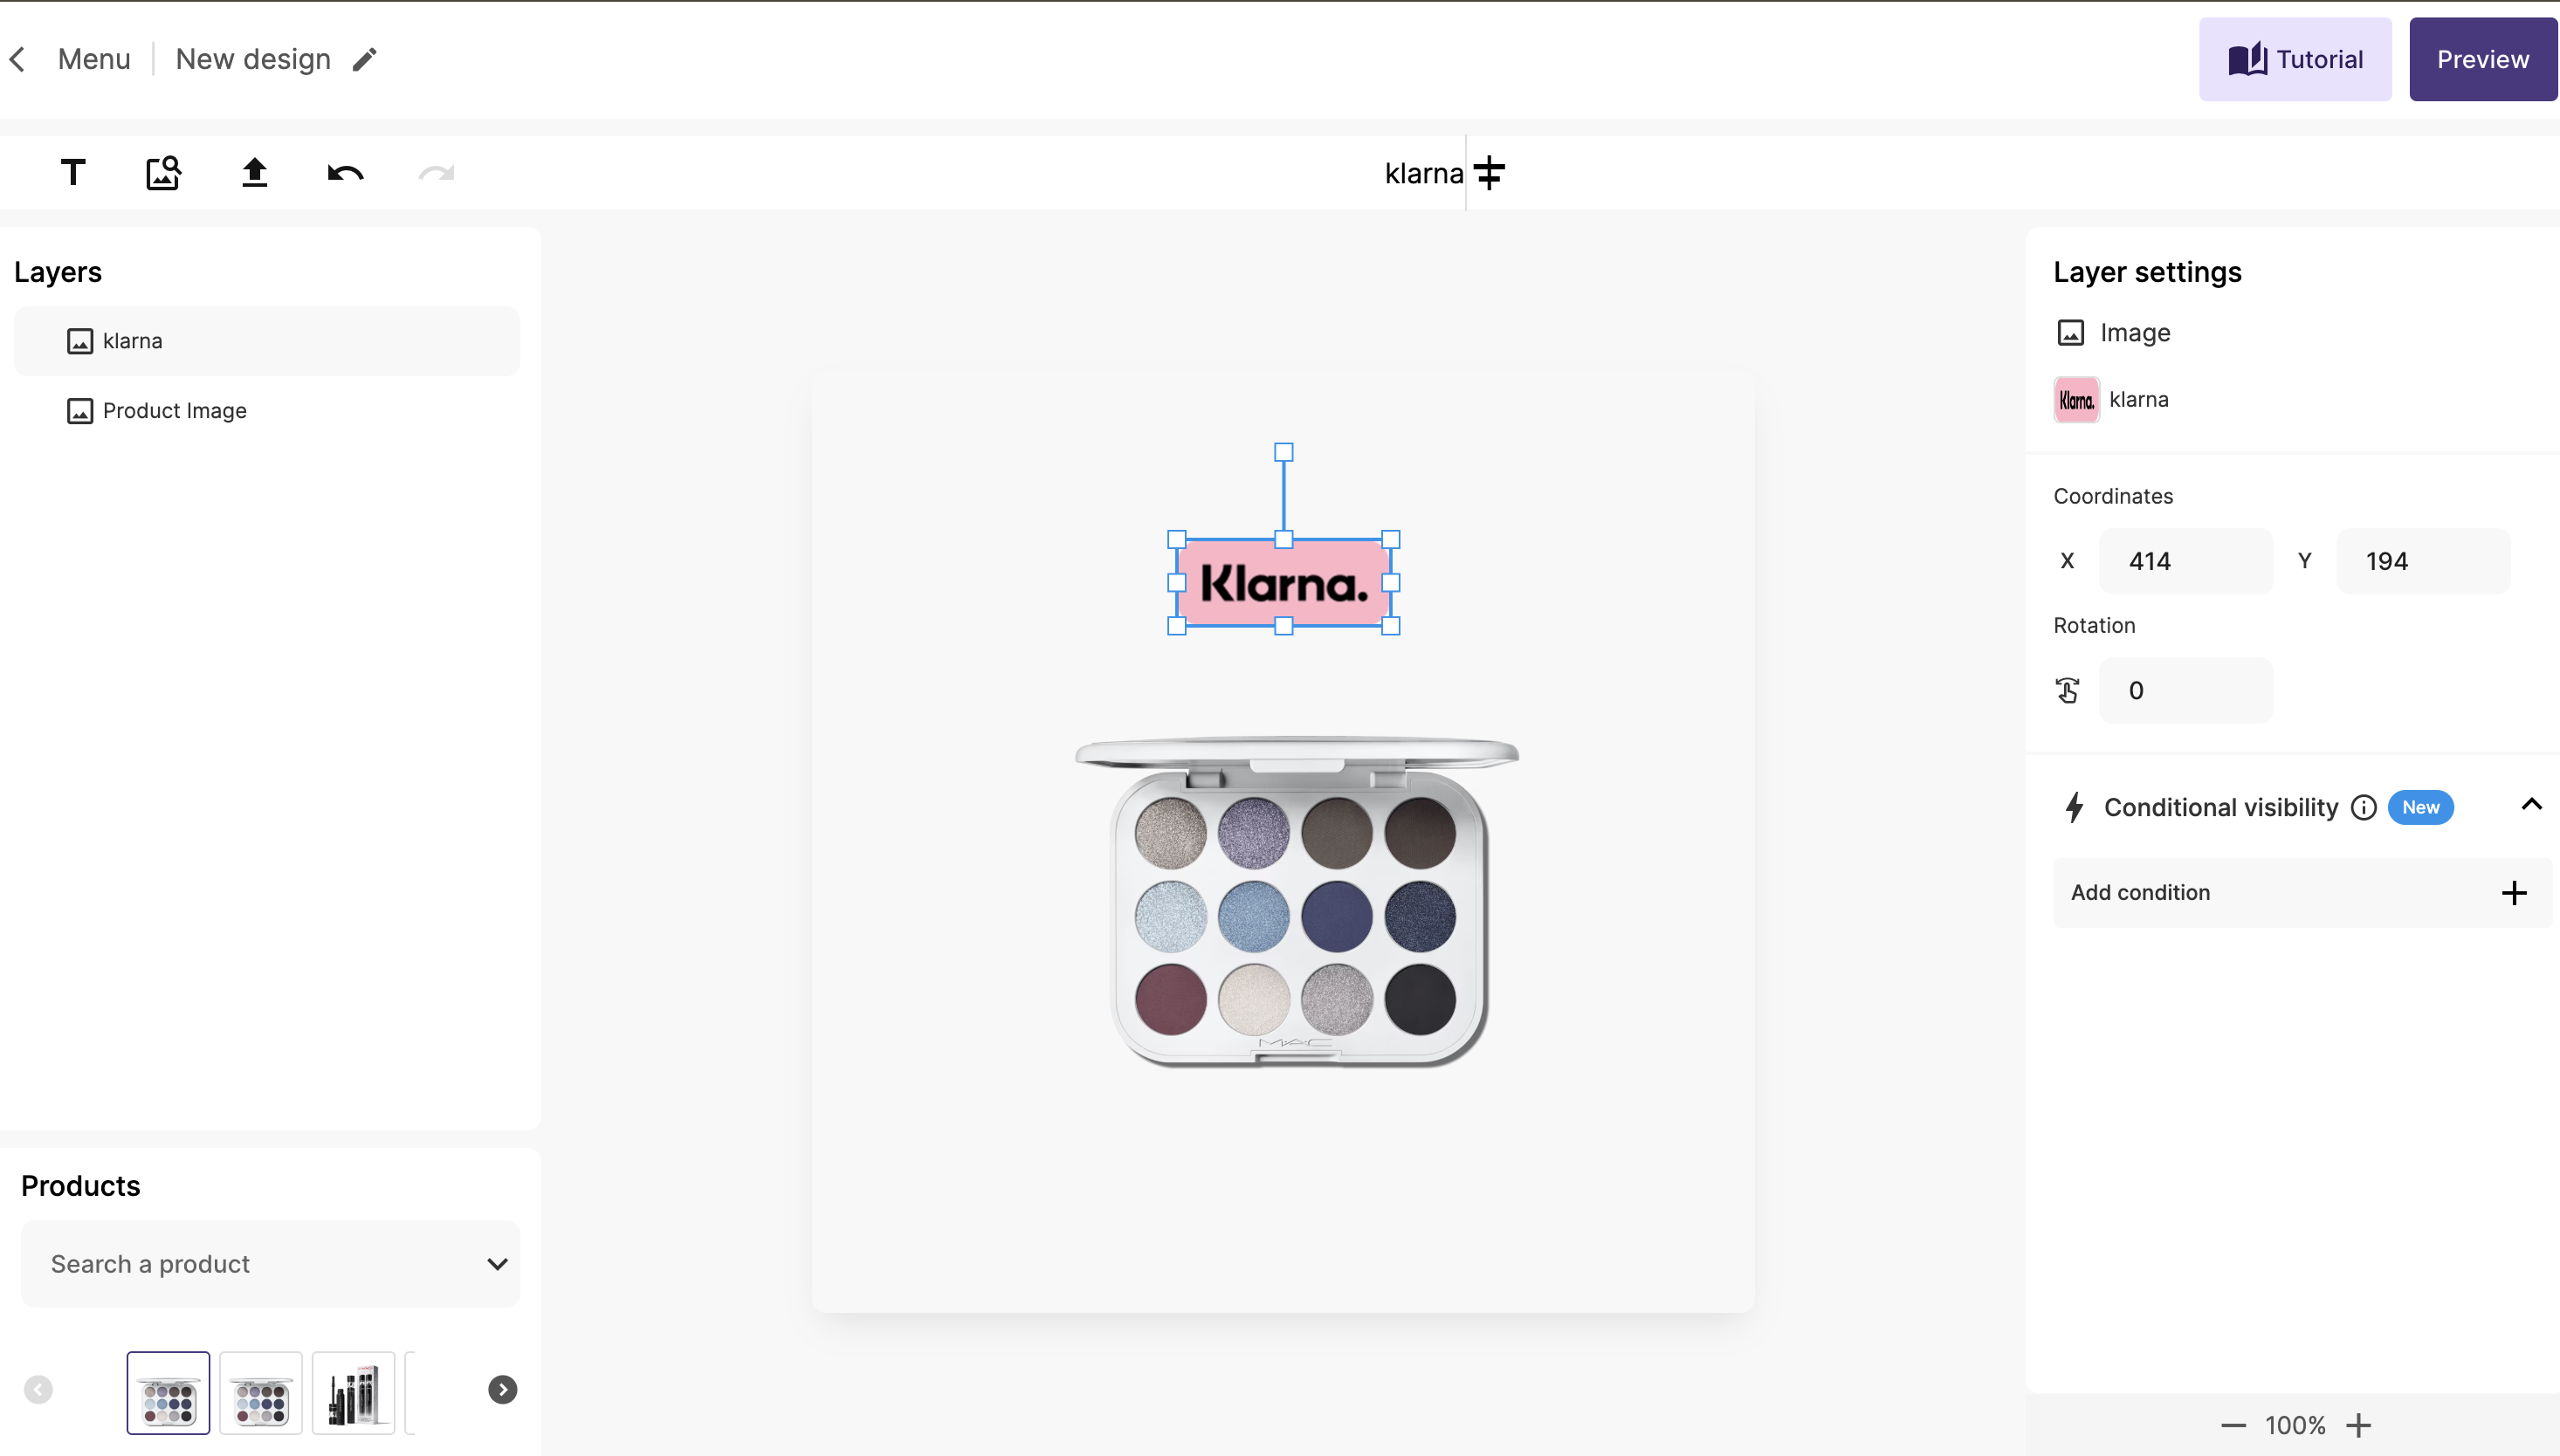
Task: Select the mascara product thumbnail
Action: [x=353, y=1393]
